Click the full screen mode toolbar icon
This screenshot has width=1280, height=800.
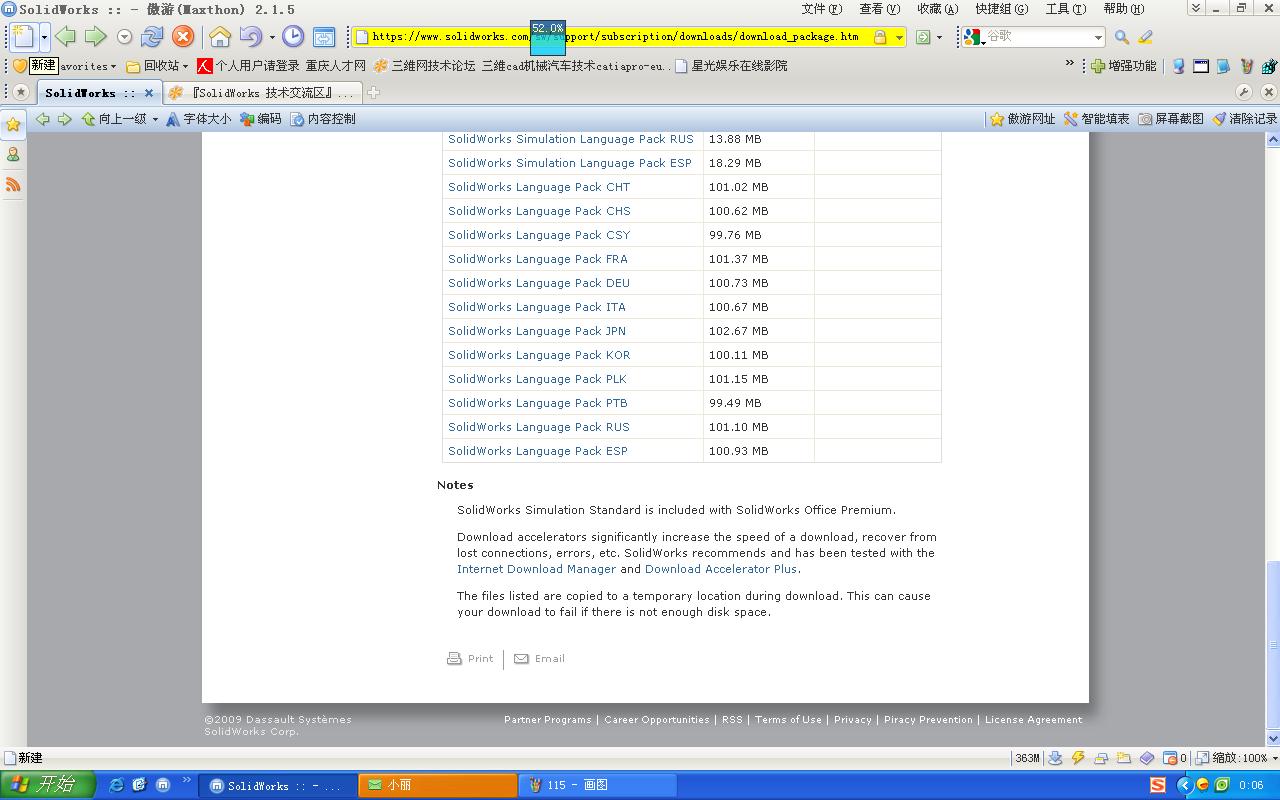click(x=324, y=37)
